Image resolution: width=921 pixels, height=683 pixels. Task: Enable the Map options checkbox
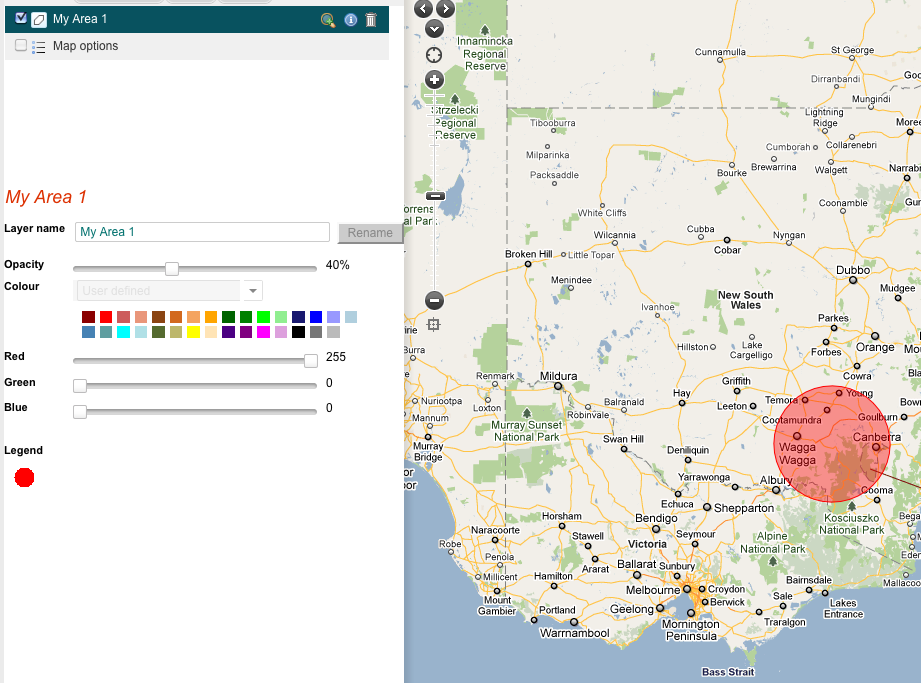[x=22, y=45]
